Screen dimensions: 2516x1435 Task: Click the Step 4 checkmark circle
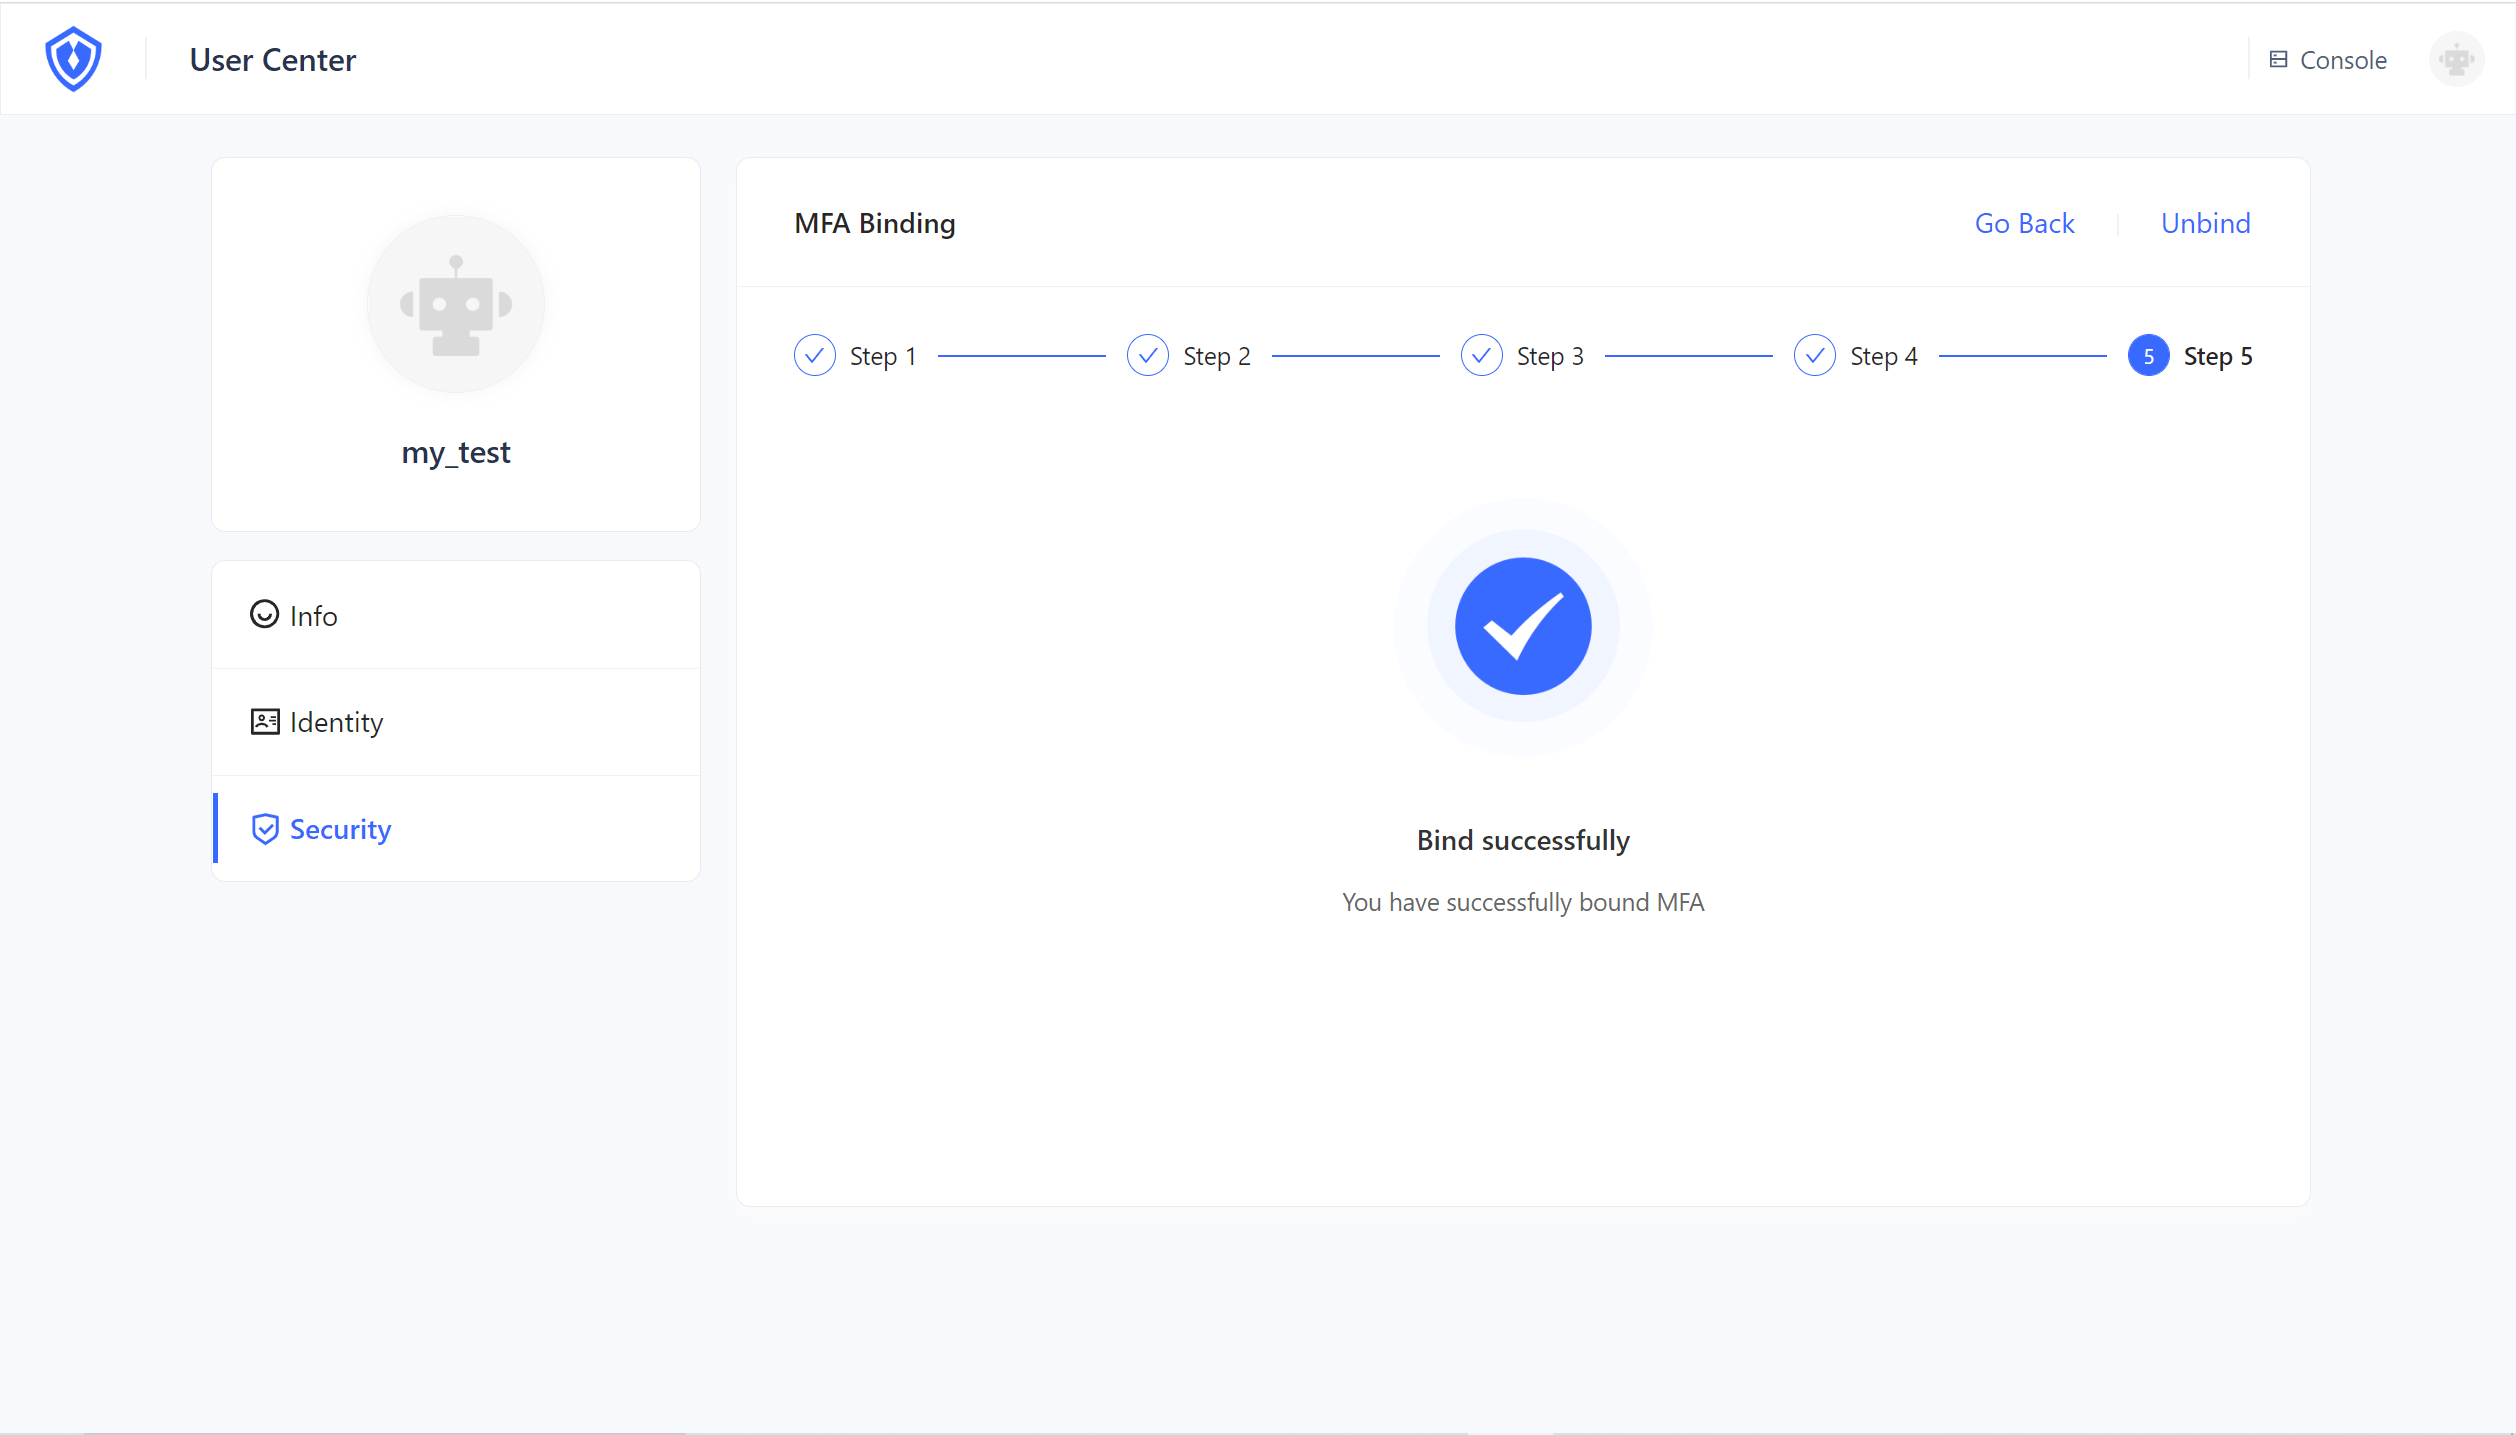[x=1814, y=356]
